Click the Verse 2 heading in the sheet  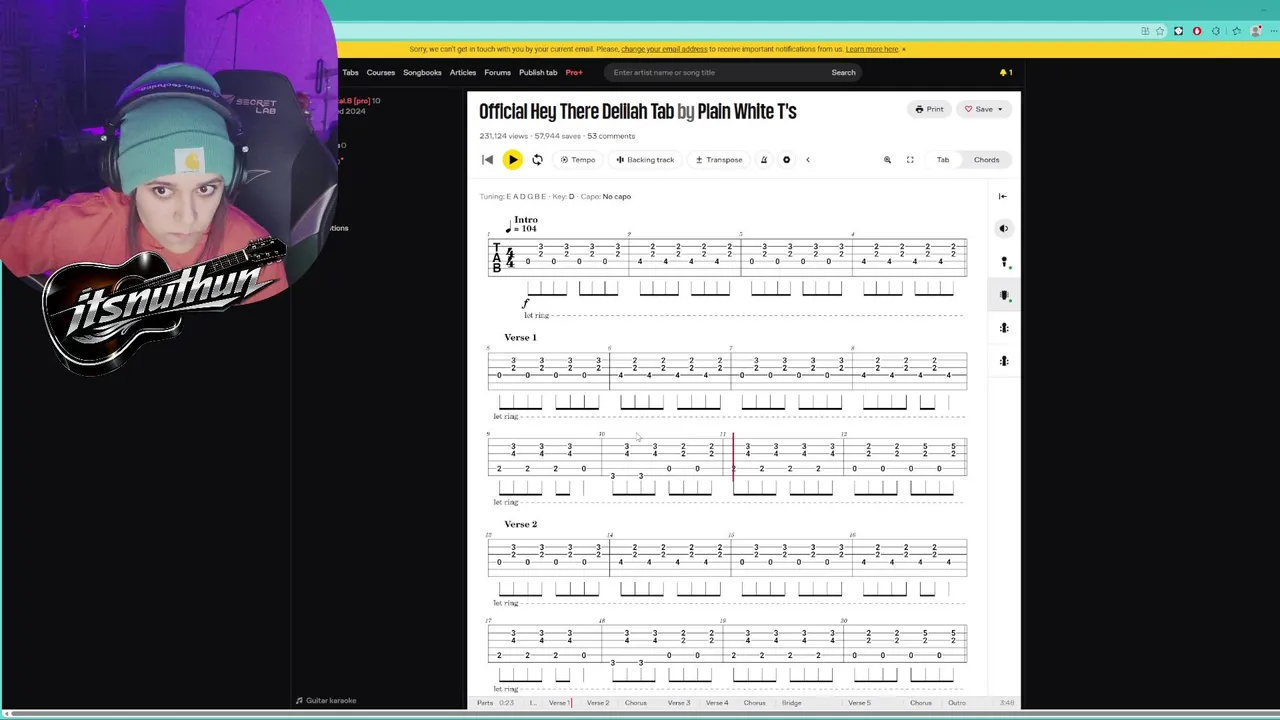[520, 524]
